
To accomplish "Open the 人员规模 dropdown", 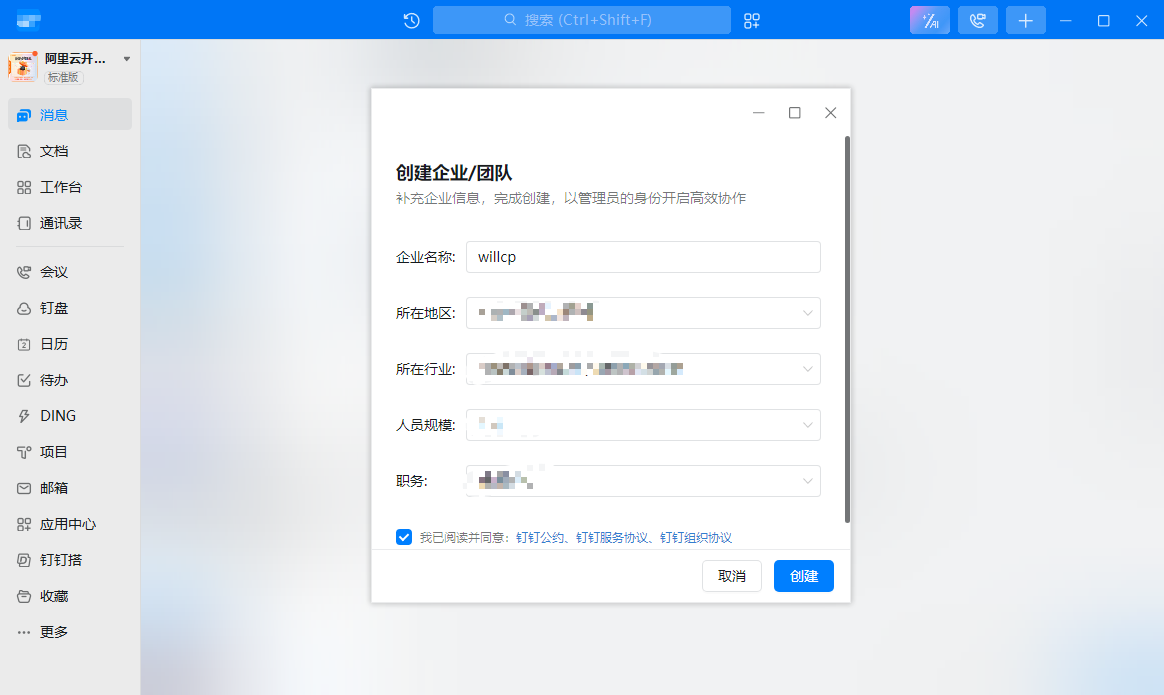I will tap(643, 425).
